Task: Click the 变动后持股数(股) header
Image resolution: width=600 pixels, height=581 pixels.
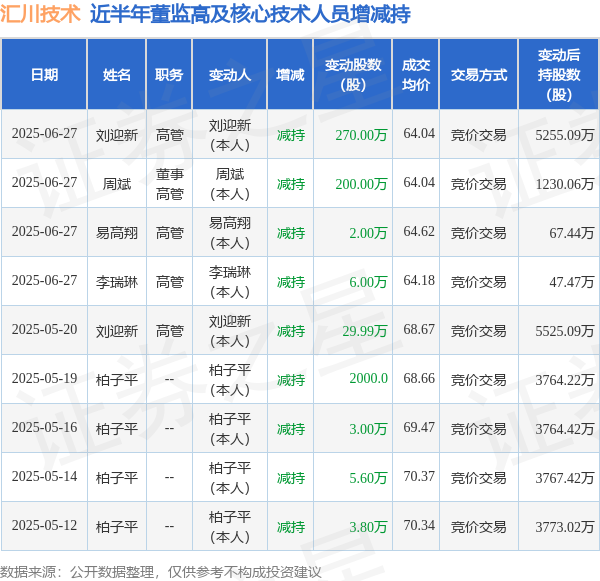Action: point(559,74)
